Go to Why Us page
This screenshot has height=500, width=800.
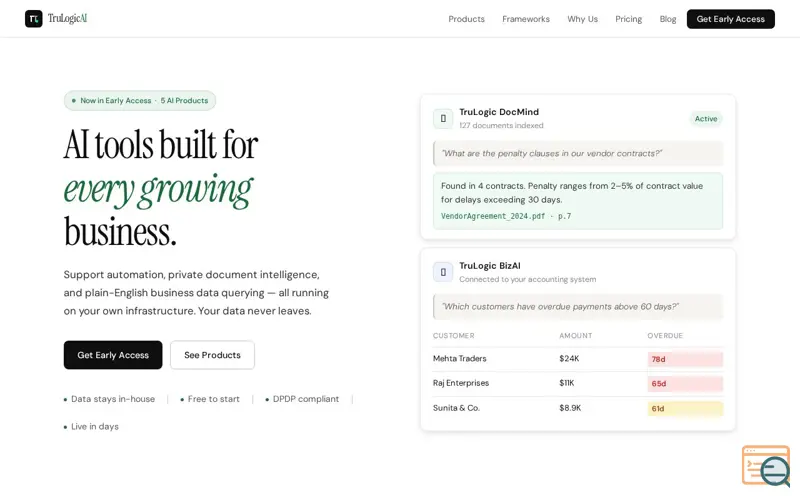(x=582, y=19)
